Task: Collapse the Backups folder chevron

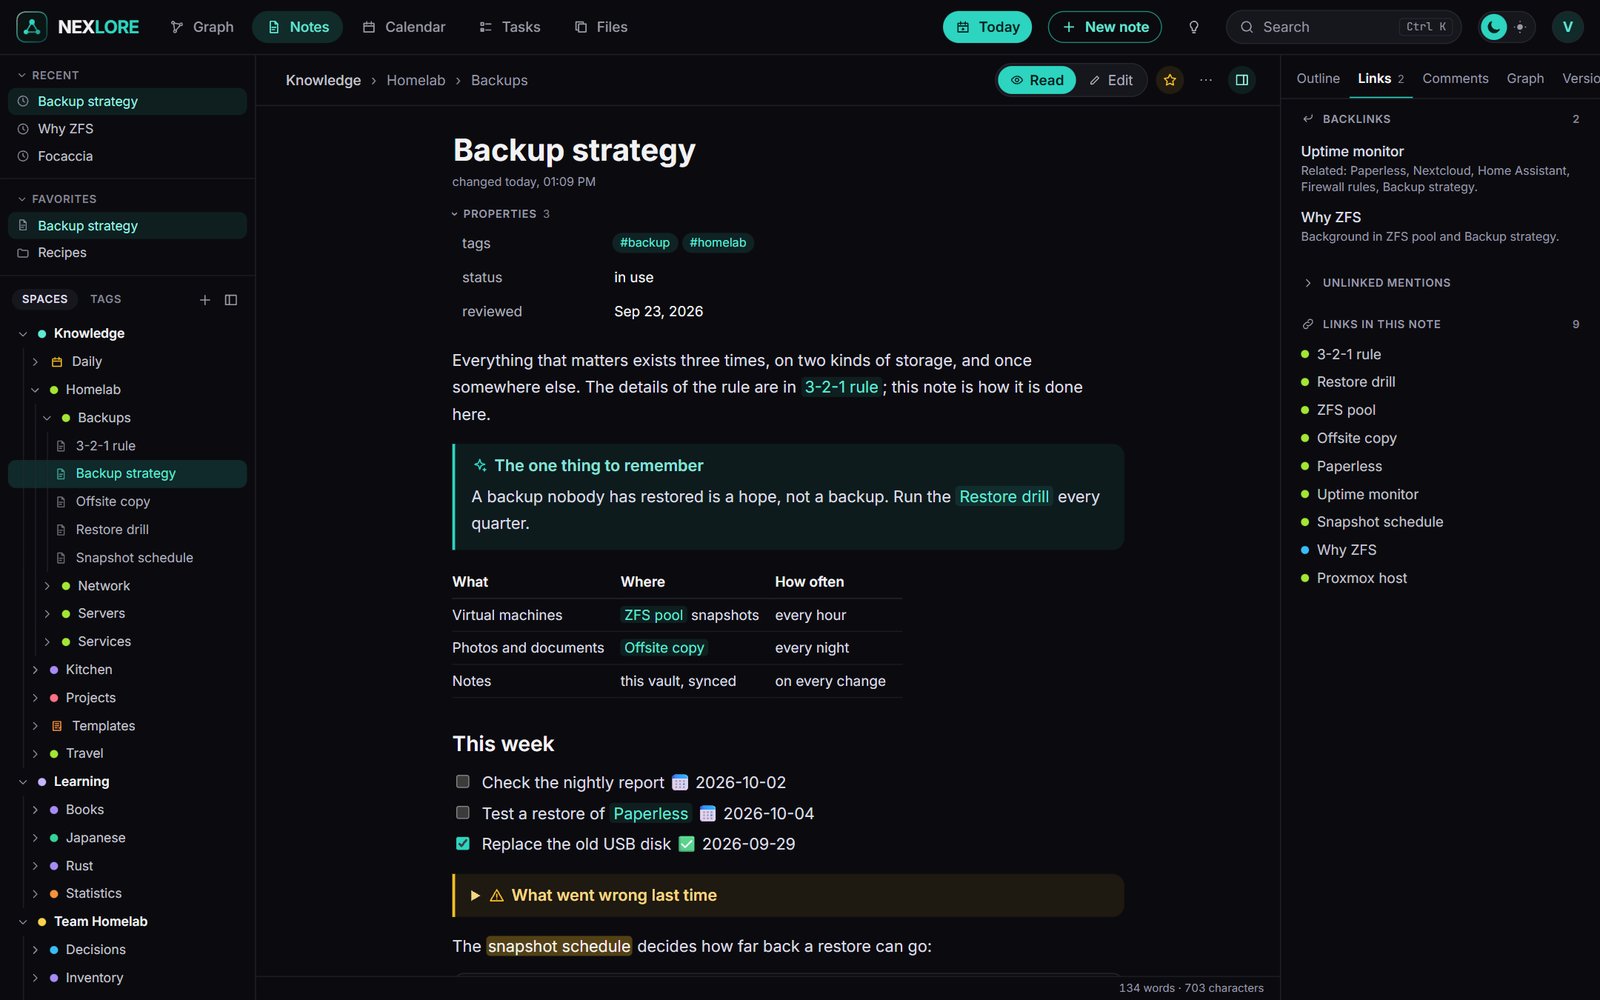Action: pos(47,418)
